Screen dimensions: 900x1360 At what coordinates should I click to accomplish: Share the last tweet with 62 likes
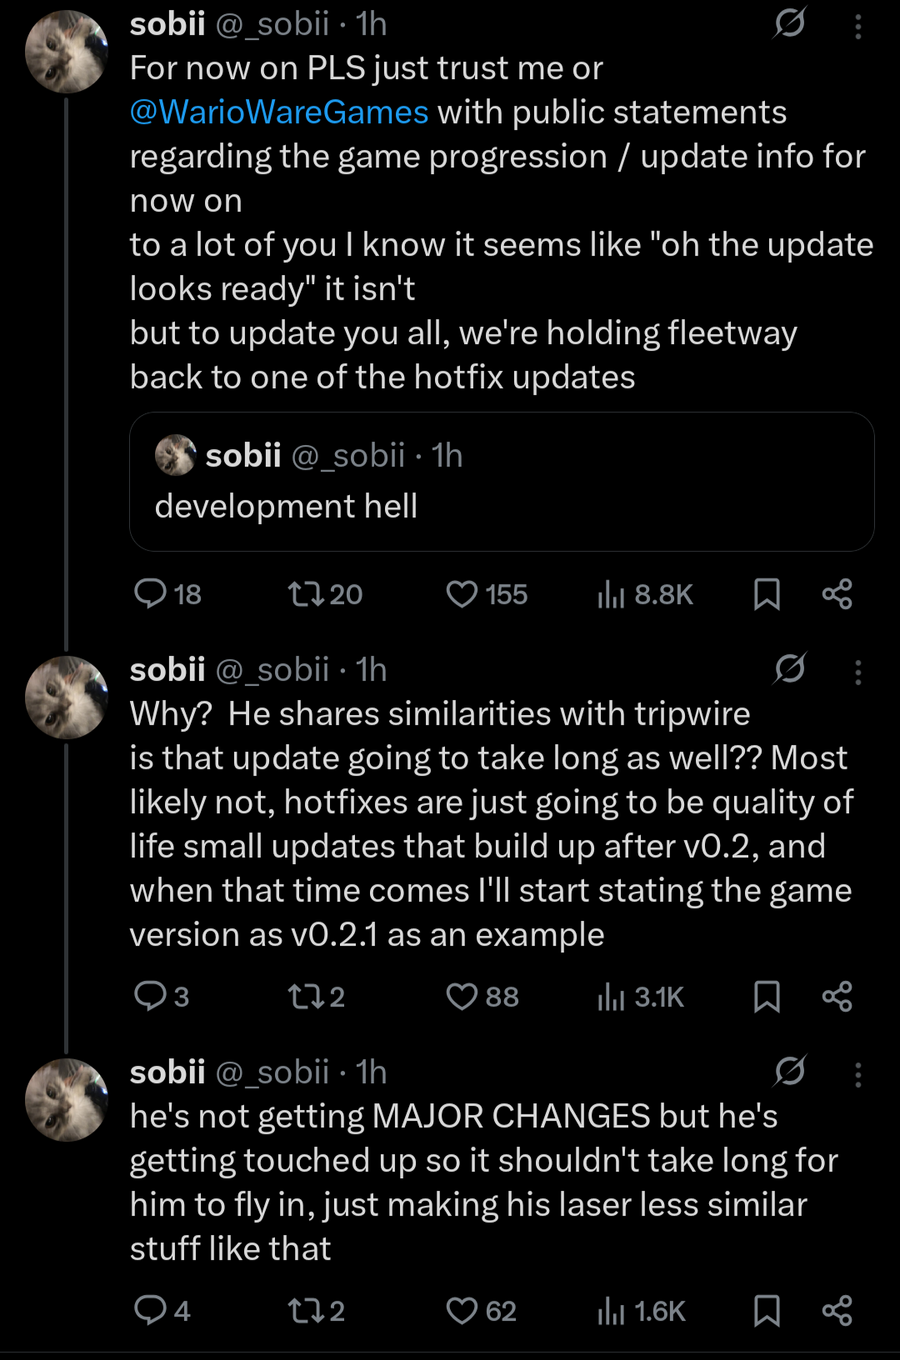tap(837, 1310)
